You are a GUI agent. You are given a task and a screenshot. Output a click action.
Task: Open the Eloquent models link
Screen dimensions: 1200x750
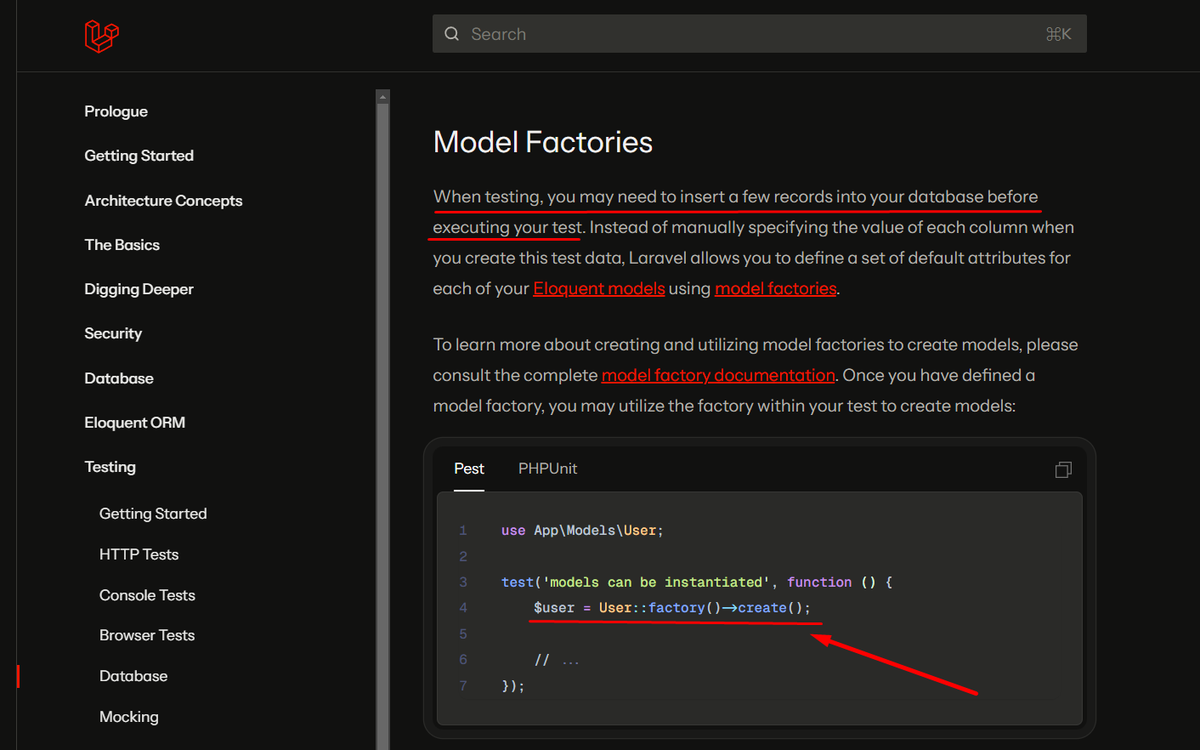click(x=599, y=289)
